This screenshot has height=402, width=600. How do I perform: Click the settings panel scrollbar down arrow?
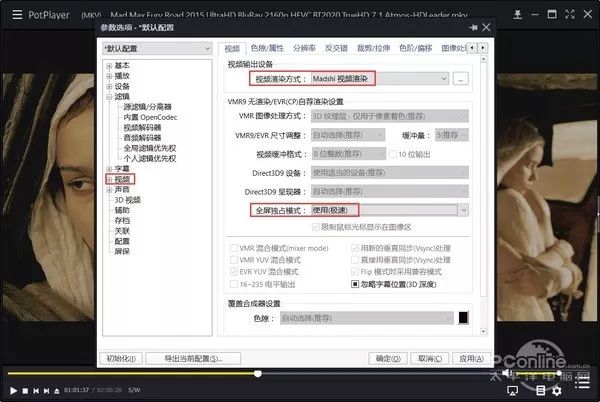click(x=483, y=331)
